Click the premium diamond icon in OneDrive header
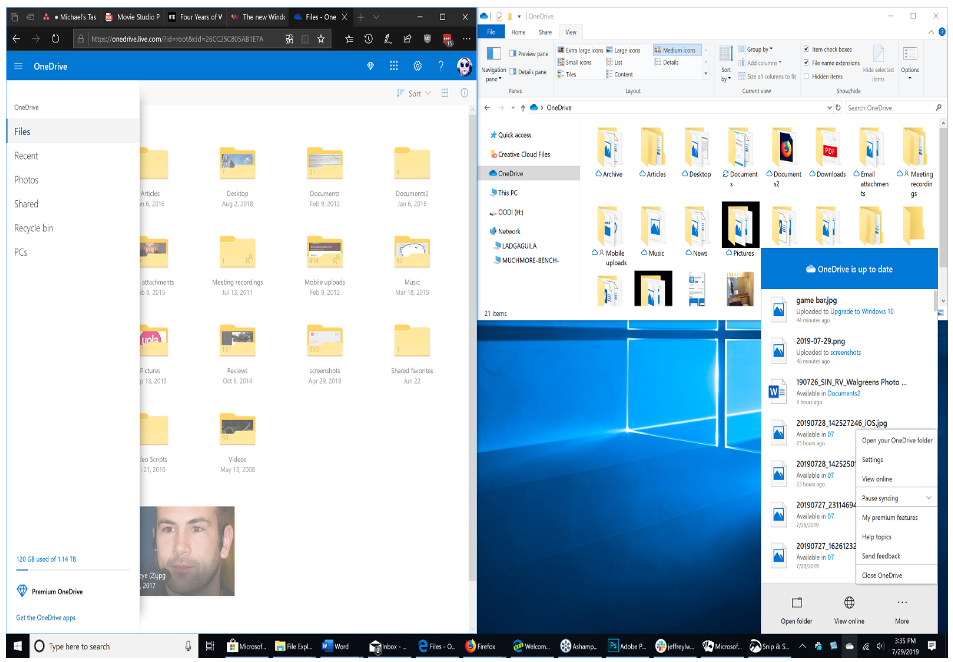This screenshot has width=953, height=662. [x=371, y=66]
